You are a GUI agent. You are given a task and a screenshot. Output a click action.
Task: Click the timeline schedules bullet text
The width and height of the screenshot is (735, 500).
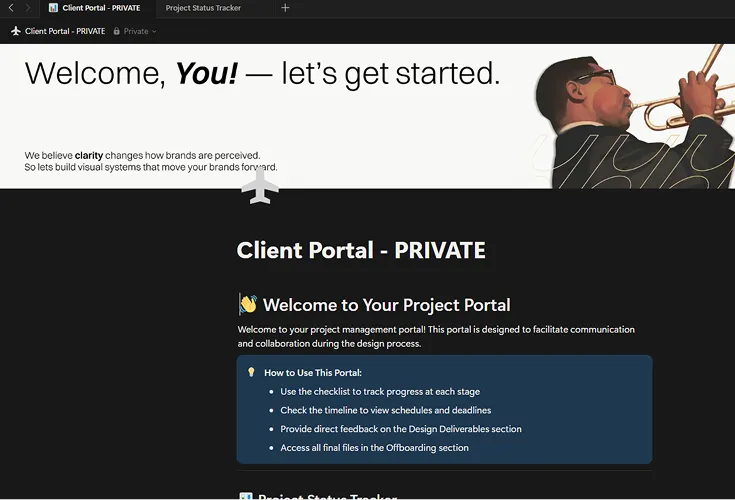(x=386, y=410)
